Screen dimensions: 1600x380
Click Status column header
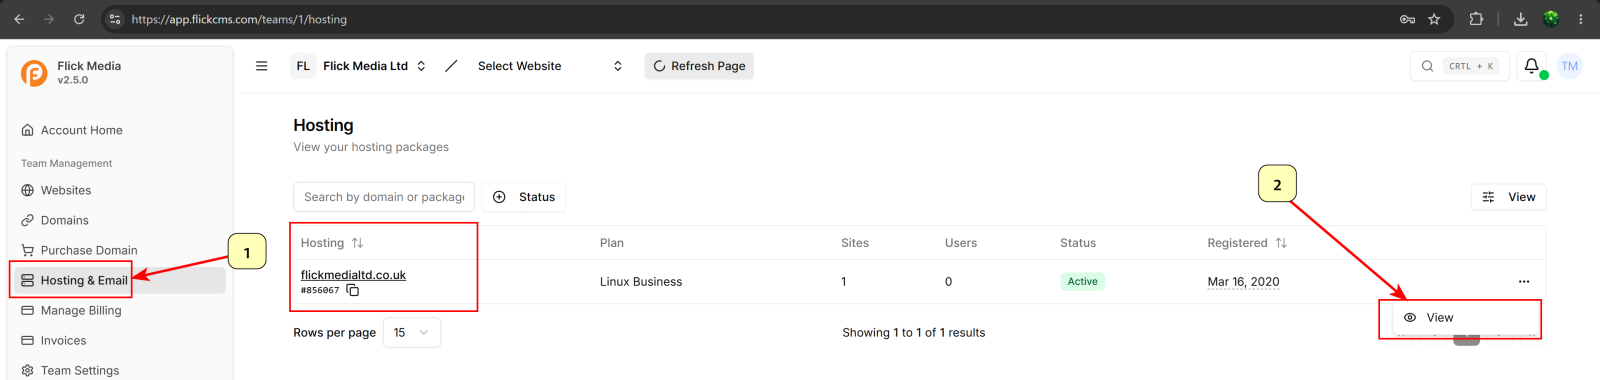pyautogui.click(x=1078, y=243)
